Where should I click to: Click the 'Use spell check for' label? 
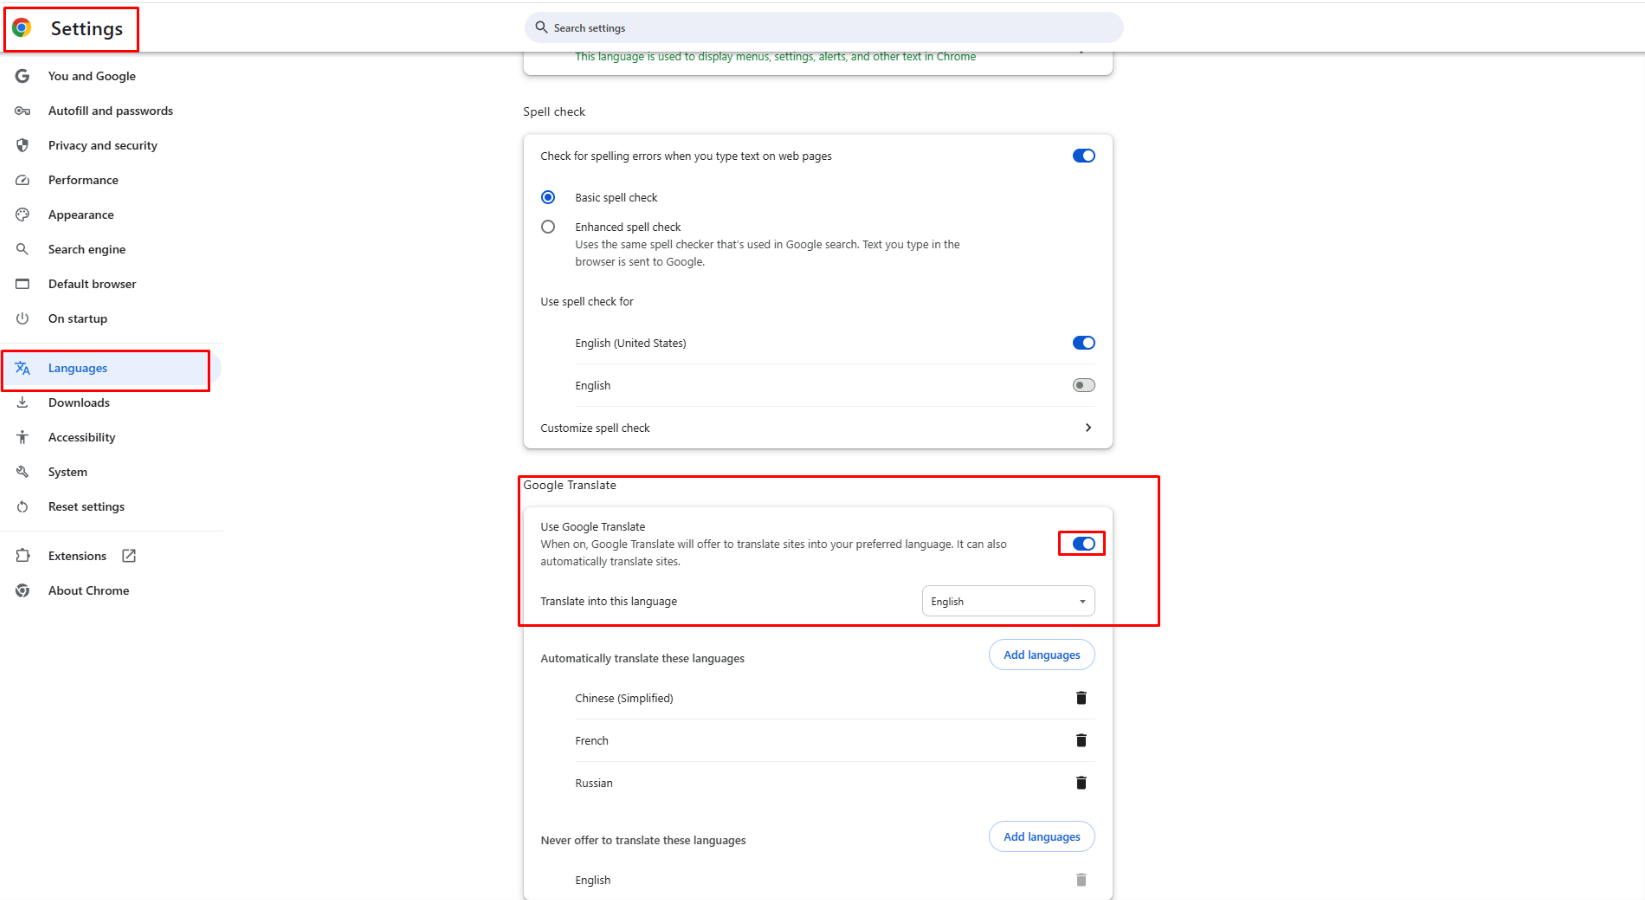click(x=587, y=301)
